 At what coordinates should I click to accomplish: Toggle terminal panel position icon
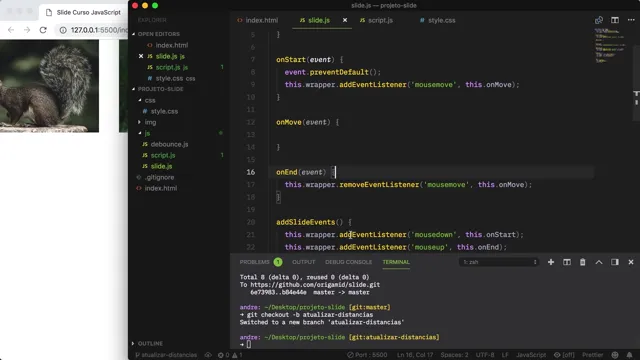coord(615,262)
